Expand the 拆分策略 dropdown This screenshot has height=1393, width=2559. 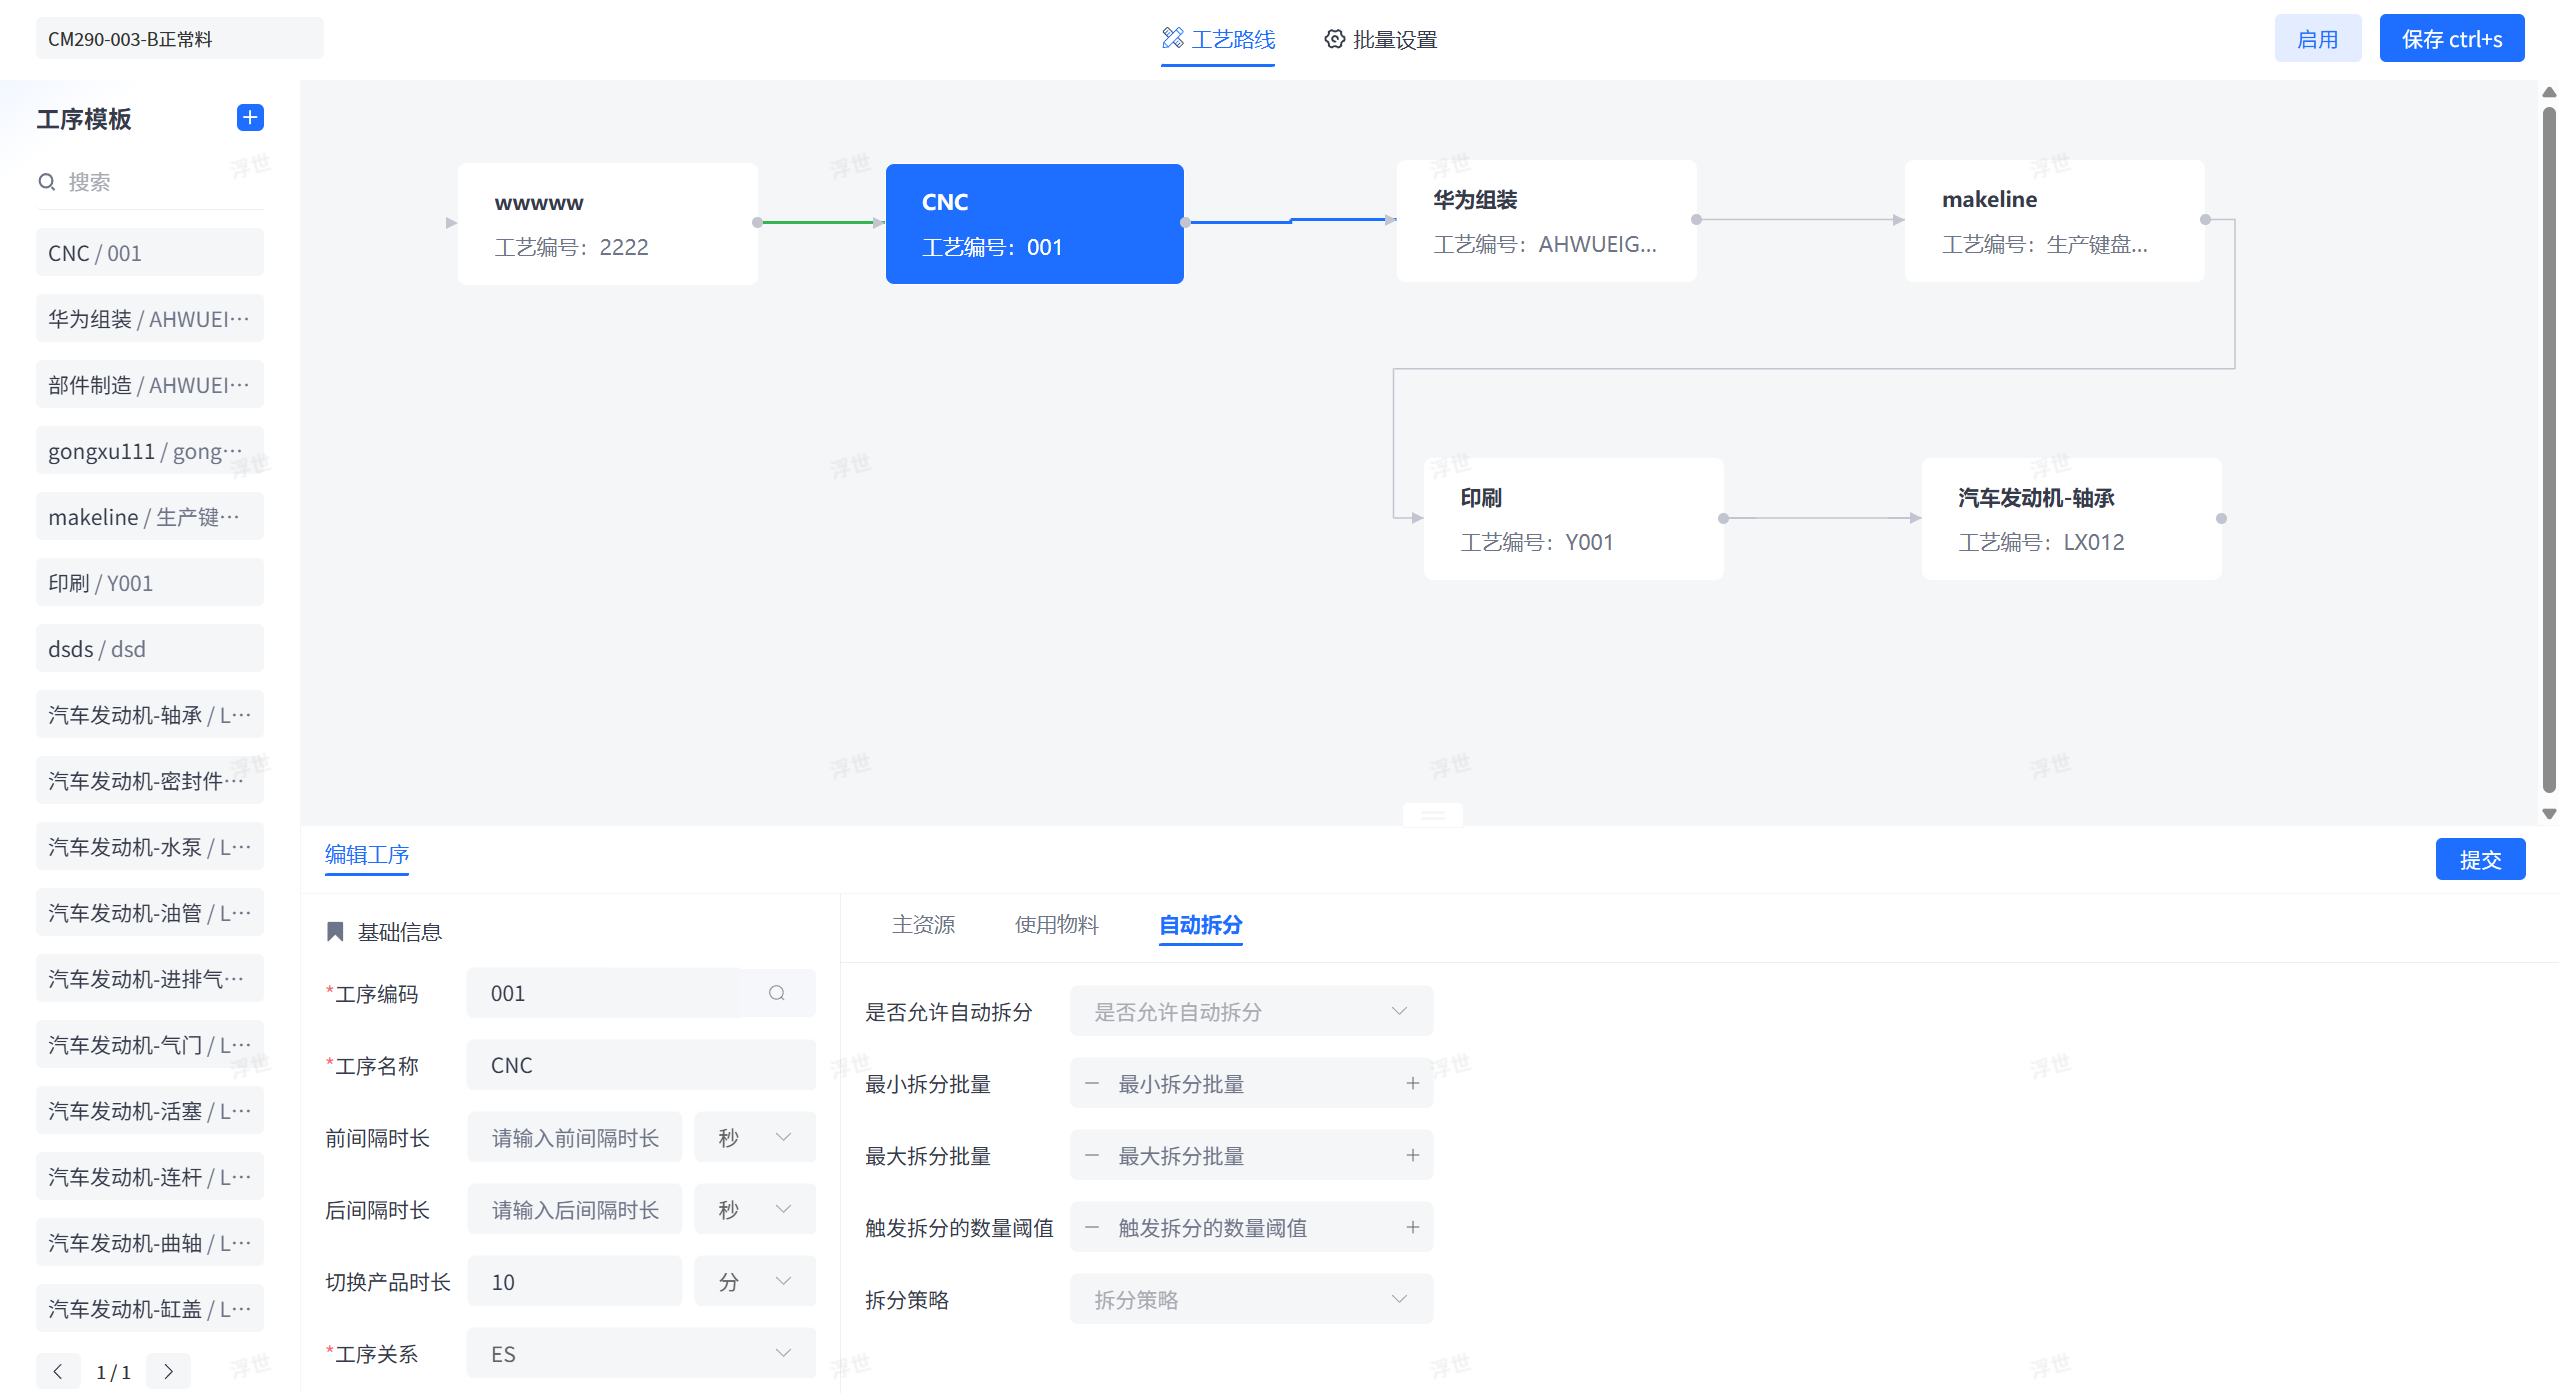(x=1250, y=1299)
